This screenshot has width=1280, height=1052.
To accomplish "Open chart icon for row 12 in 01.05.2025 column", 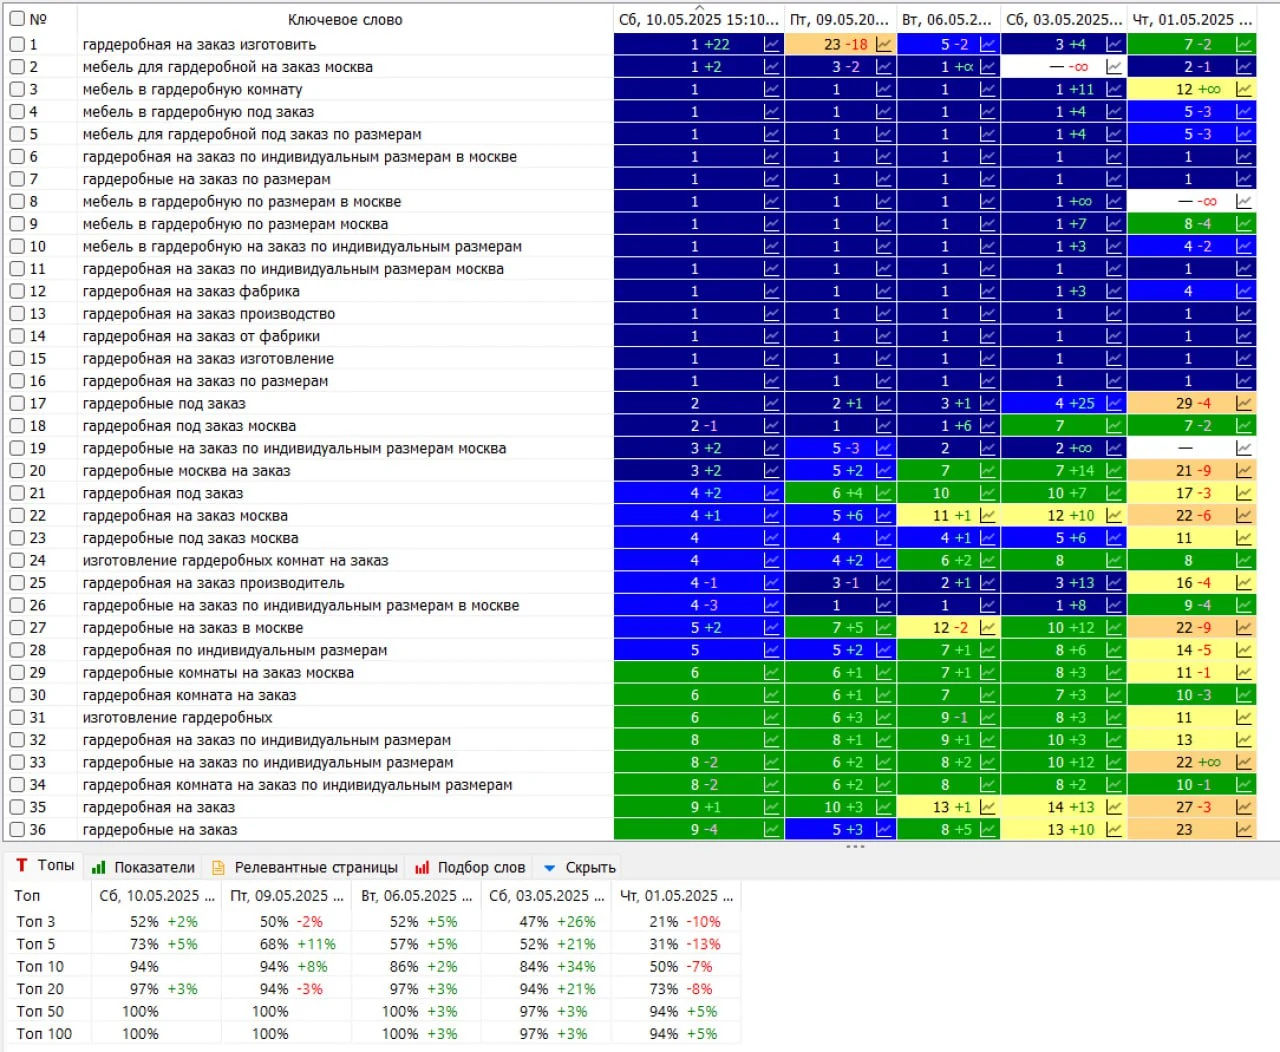I will click(1244, 291).
